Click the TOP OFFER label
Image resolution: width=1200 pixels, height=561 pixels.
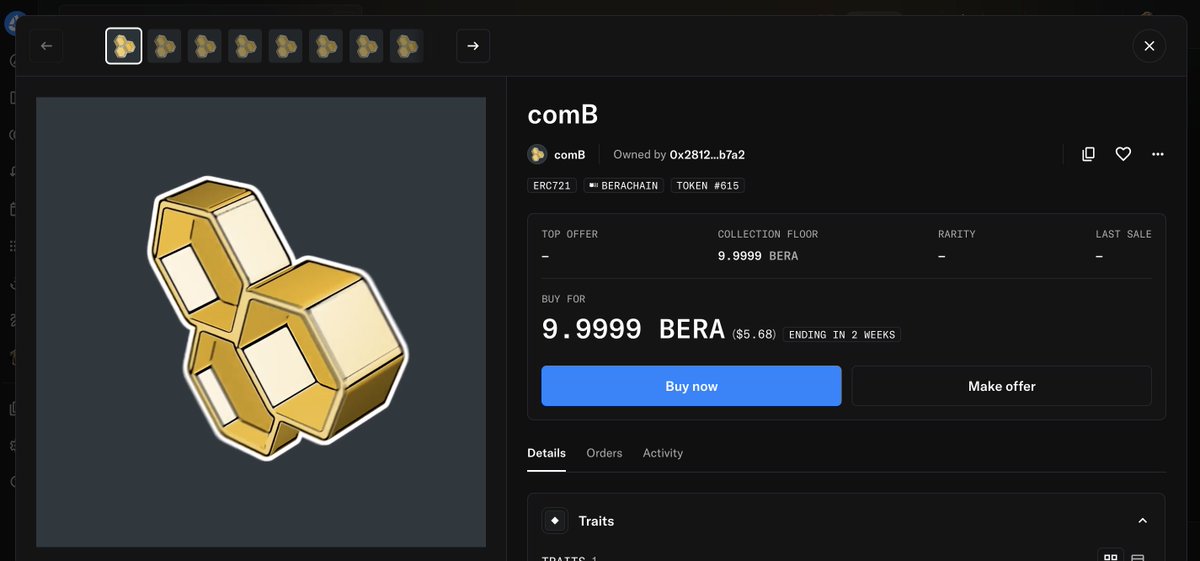pyautogui.click(x=570, y=234)
